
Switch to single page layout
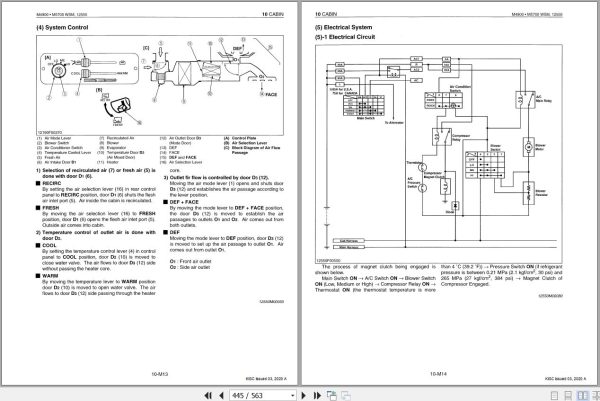tap(554, 396)
